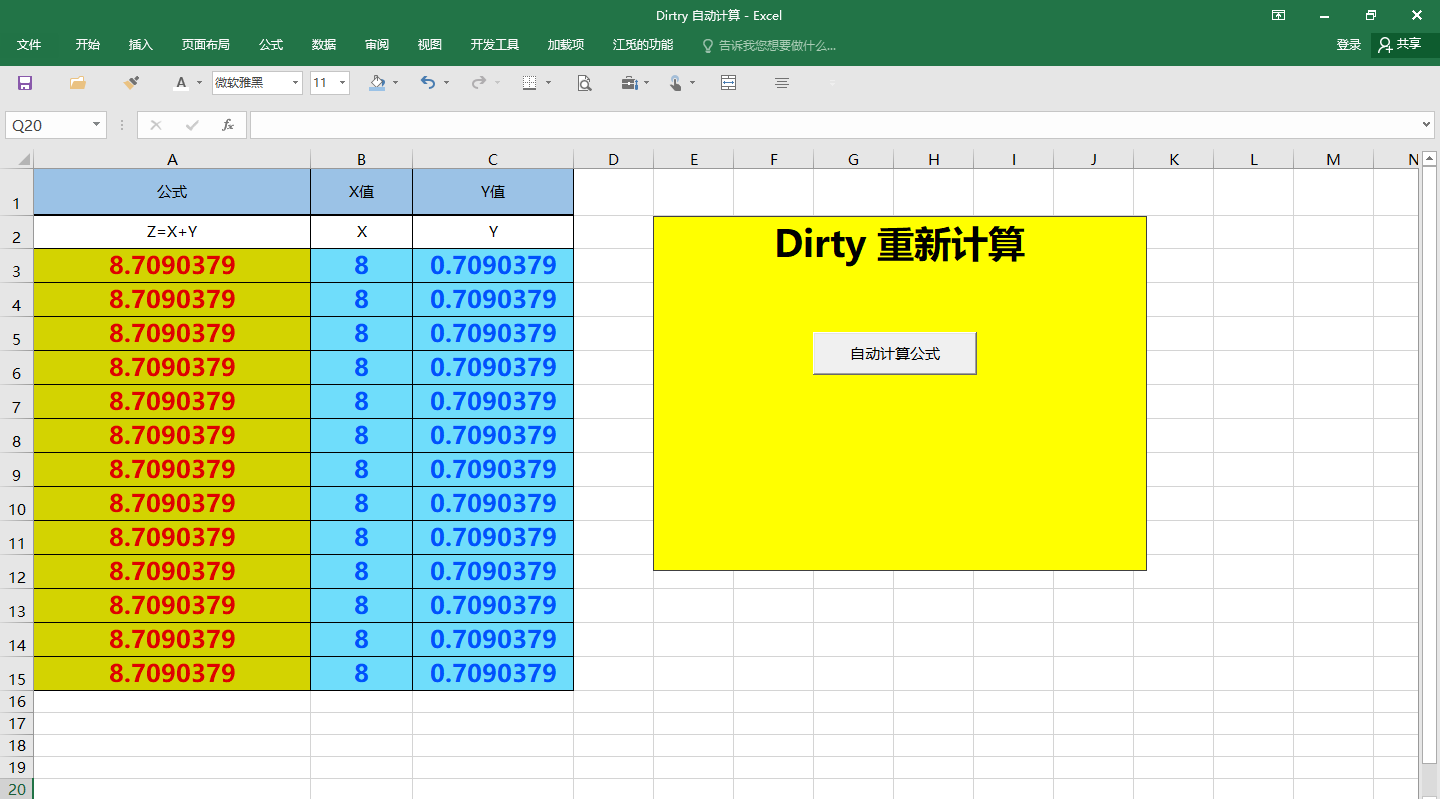Click the Undo arrow icon

[428, 83]
